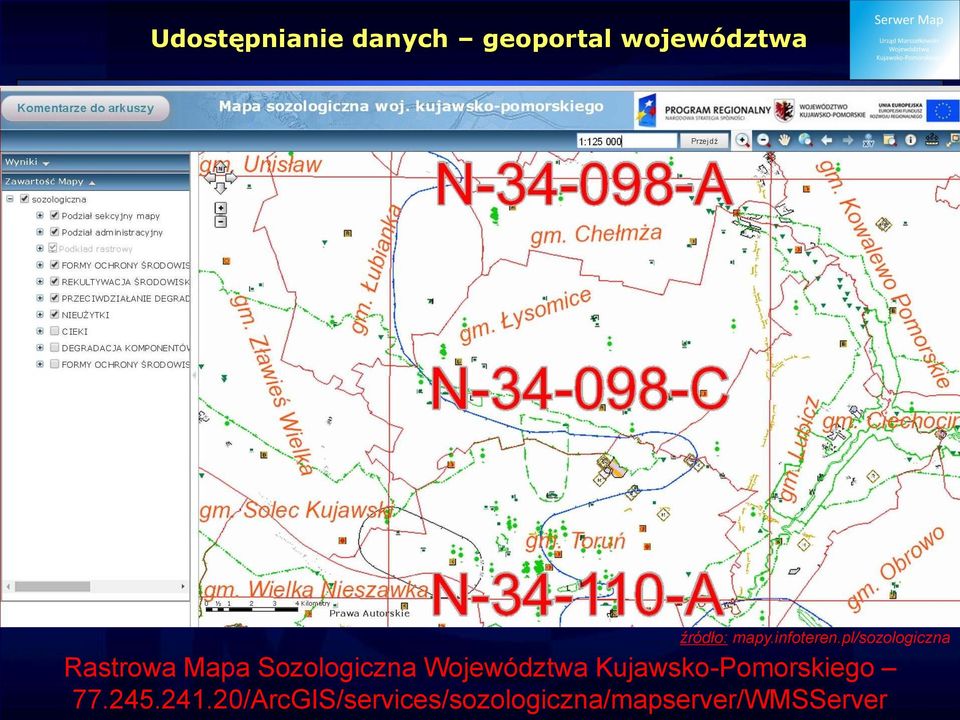Expand REKULTYWACJA ŚRODOWISKA node
Screen dimensions: 960x720
[x=40, y=282]
